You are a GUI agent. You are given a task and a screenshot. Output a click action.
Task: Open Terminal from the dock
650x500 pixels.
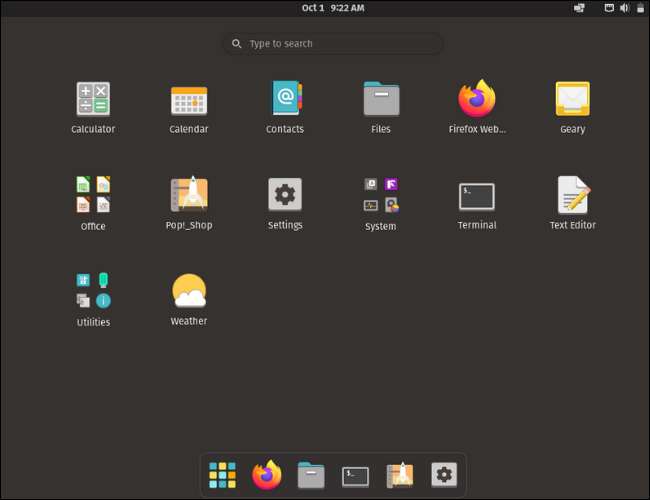click(355, 475)
